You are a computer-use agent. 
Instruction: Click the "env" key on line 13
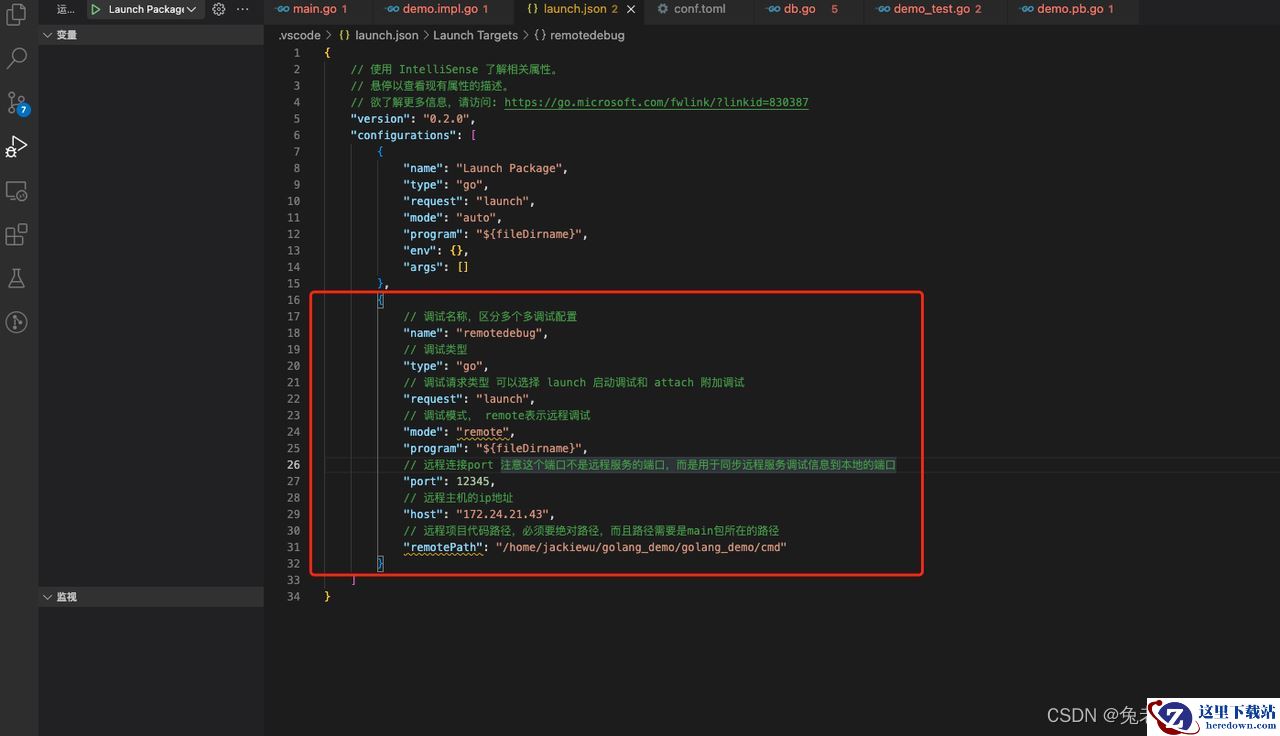[x=420, y=250]
